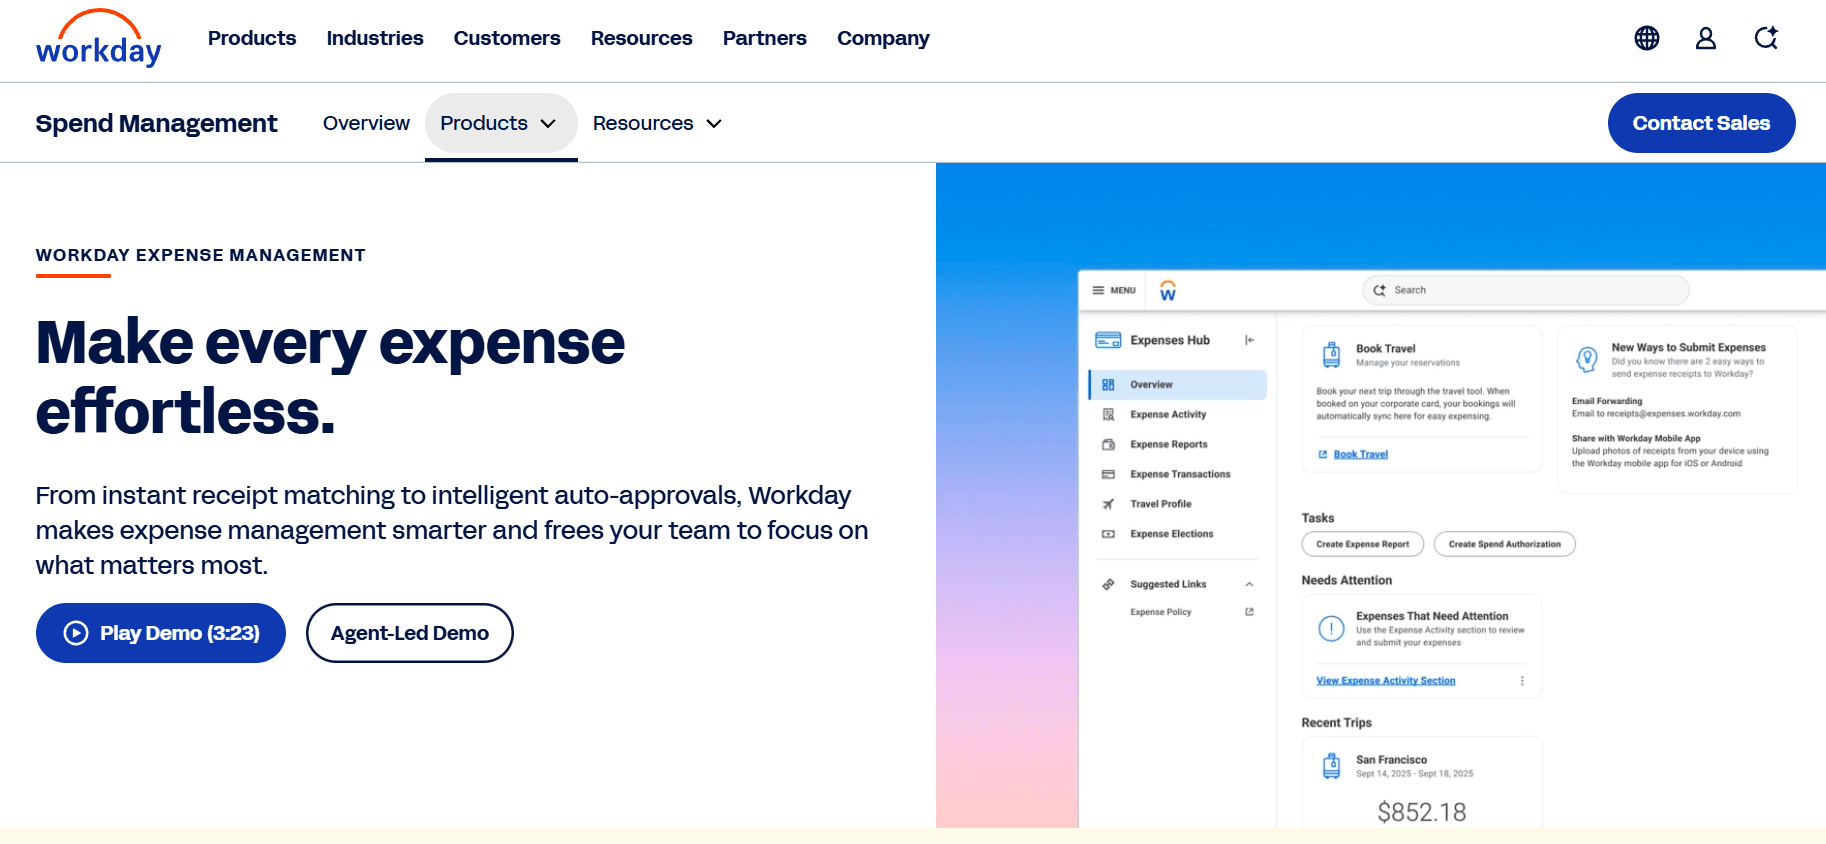Image resolution: width=1826 pixels, height=844 pixels.
Task: Click the play icon in Play Demo button
Action: [x=76, y=633]
